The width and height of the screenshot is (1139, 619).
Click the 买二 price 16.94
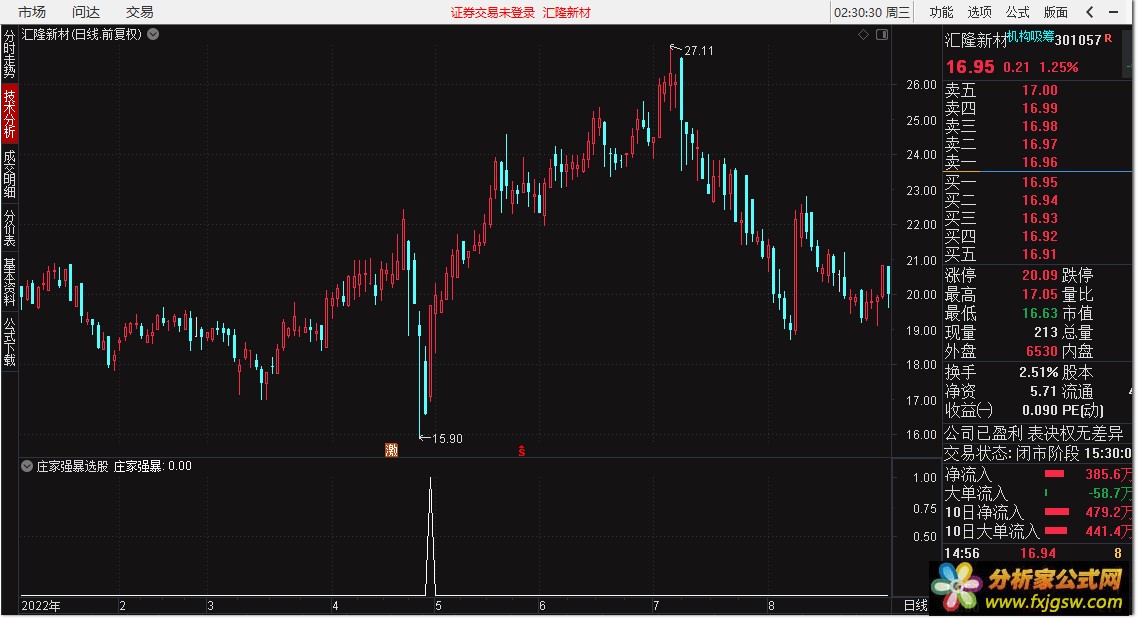(1039, 201)
